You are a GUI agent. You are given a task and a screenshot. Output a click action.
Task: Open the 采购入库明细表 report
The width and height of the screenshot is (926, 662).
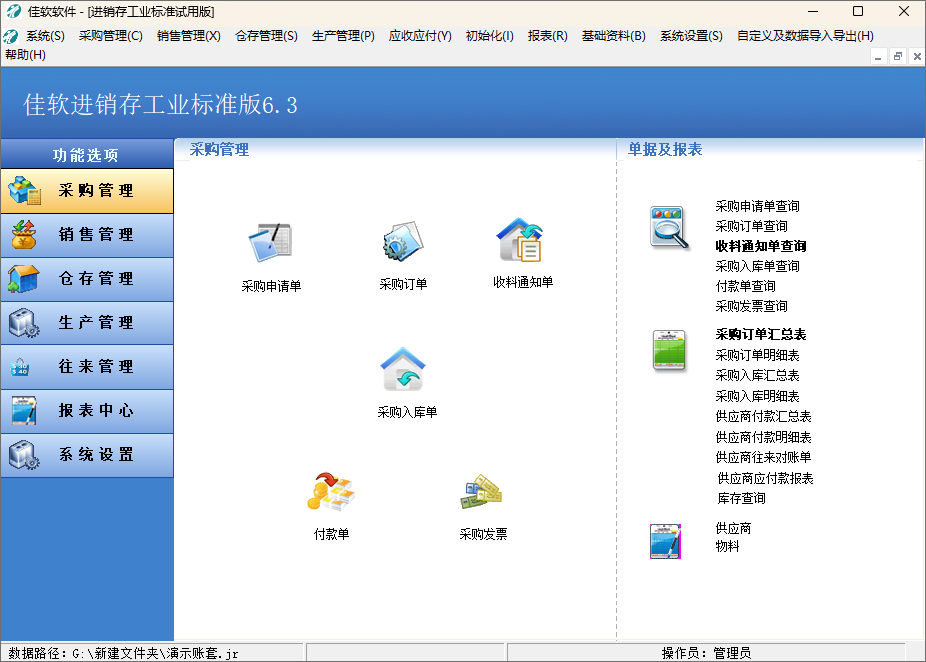click(x=757, y=396)
